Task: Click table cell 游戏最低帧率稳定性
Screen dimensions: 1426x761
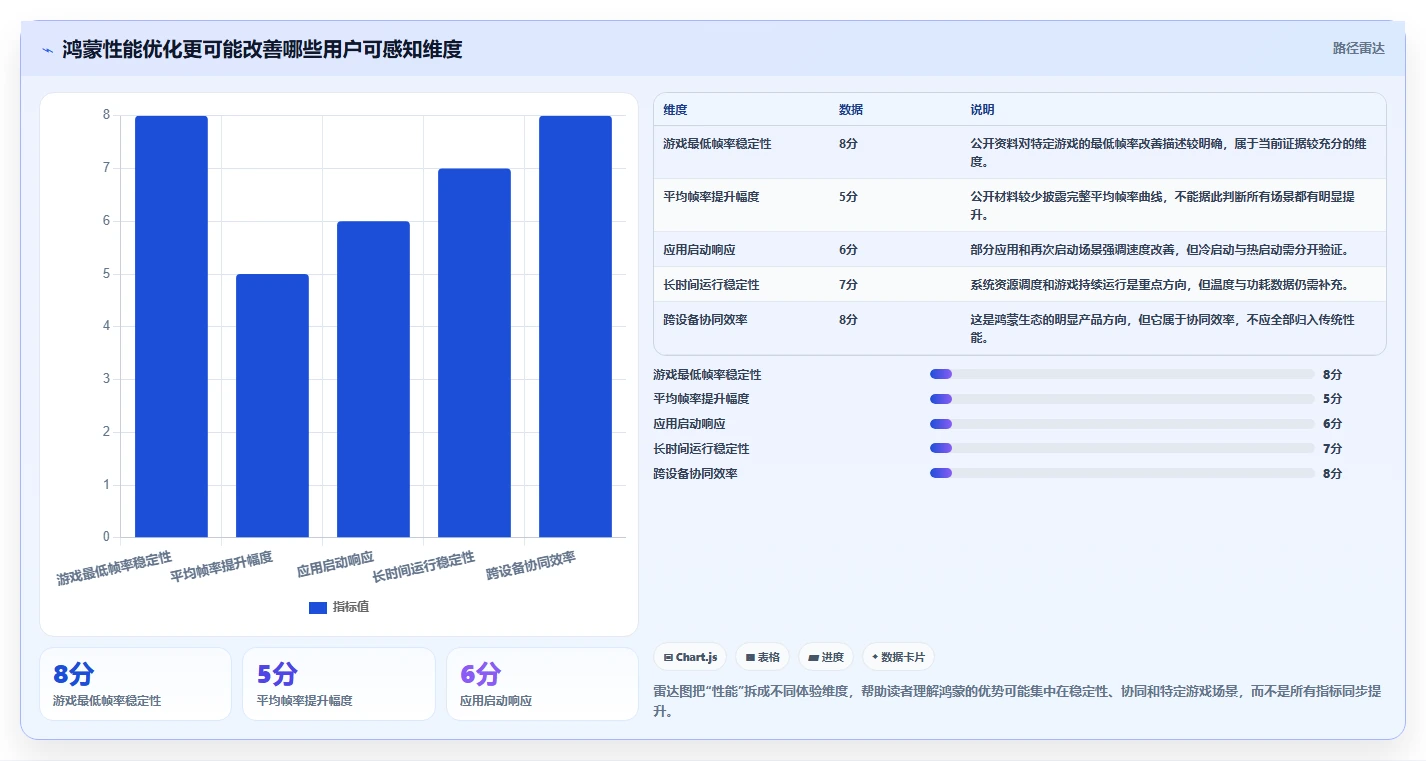Action: [717, 144]
